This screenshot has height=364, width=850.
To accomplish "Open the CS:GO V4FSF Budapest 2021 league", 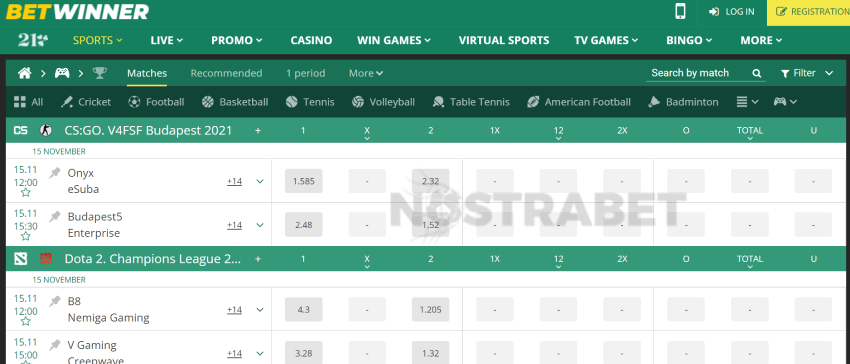I will point(148,130).
